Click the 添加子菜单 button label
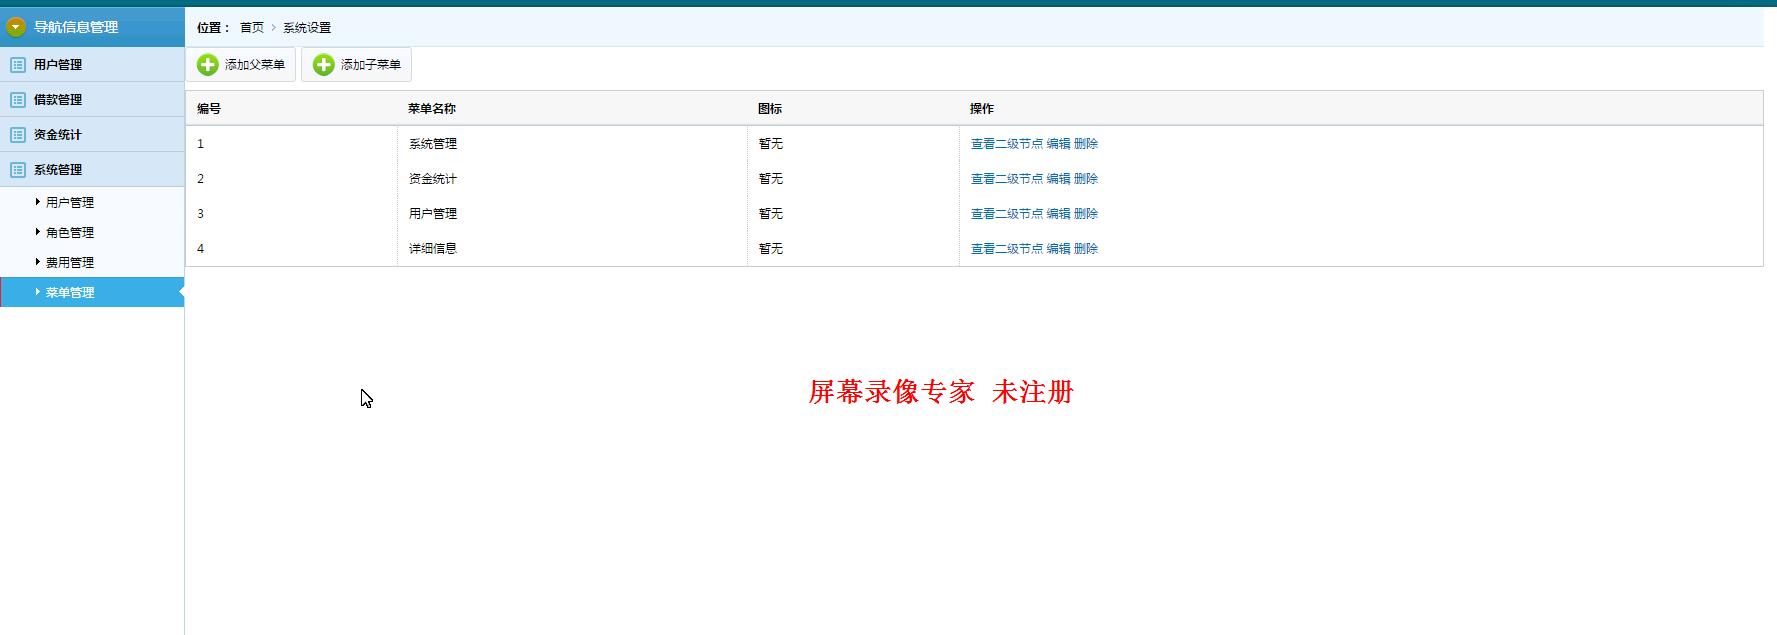This screenshot has height=635, width=1777. 371,65
